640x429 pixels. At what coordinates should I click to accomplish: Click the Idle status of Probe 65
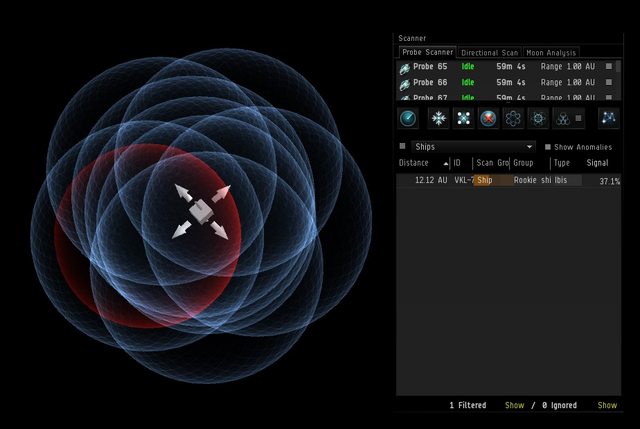click(x=468, y=66)
